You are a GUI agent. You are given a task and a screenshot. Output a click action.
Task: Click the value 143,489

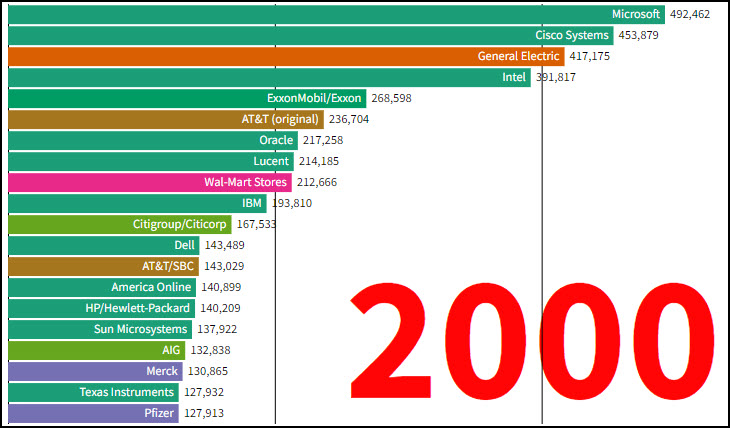(225, 245)
